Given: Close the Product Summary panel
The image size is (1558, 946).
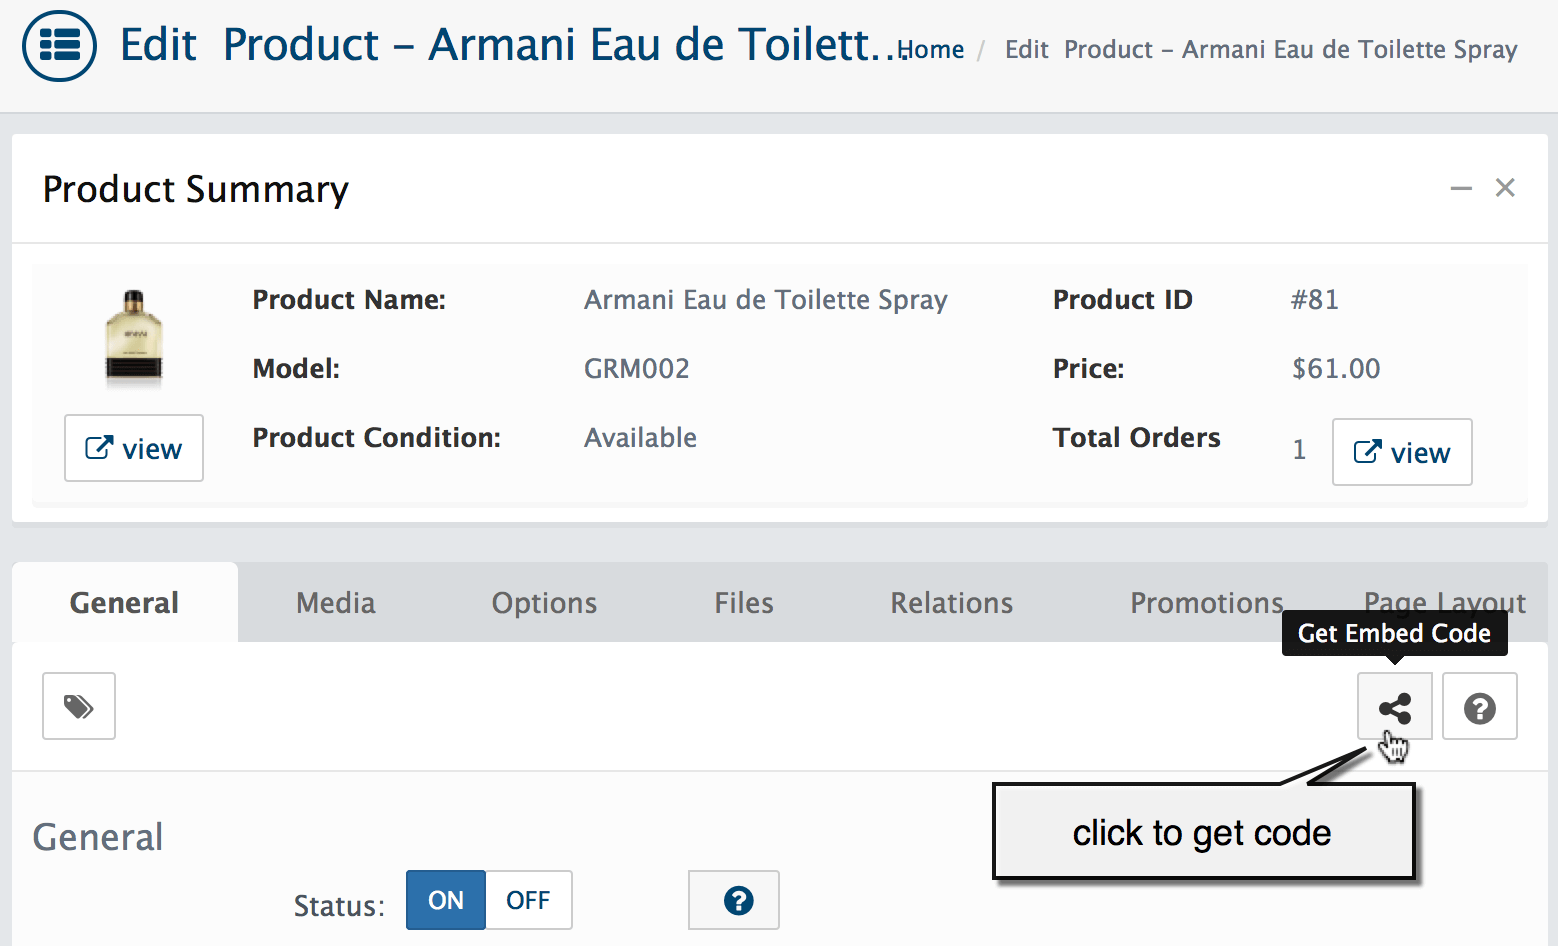Looking at the screenshot, I should (1505, 188).
